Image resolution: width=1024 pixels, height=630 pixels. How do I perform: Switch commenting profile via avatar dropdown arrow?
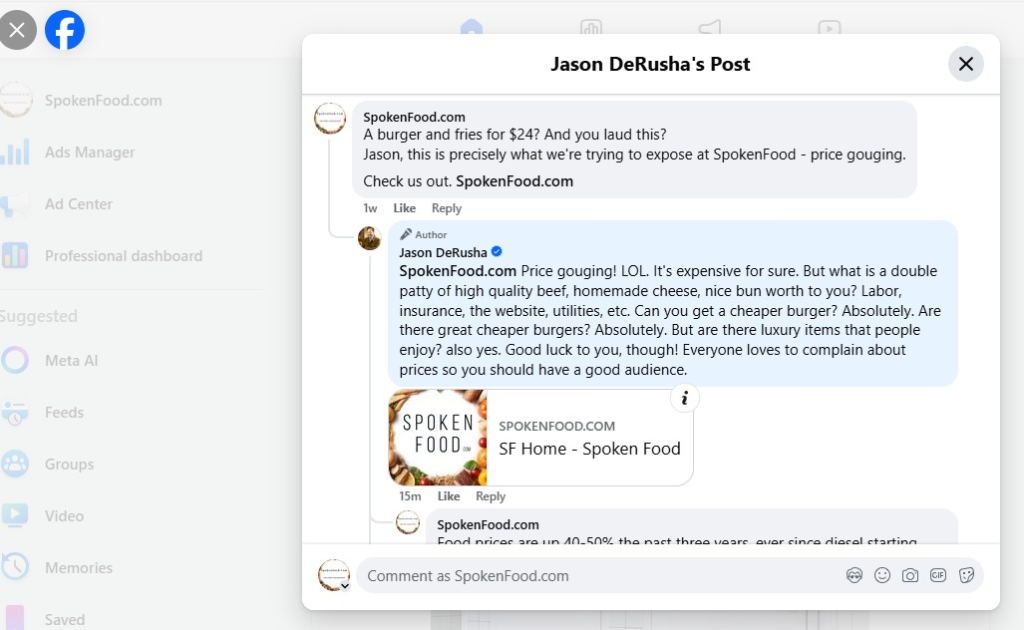345,586
